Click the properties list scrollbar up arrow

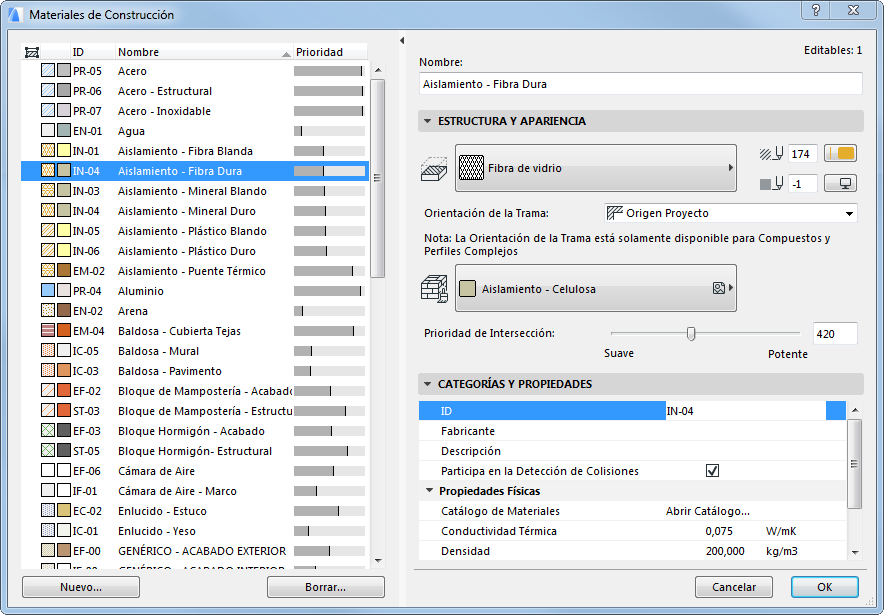point(855,410)
